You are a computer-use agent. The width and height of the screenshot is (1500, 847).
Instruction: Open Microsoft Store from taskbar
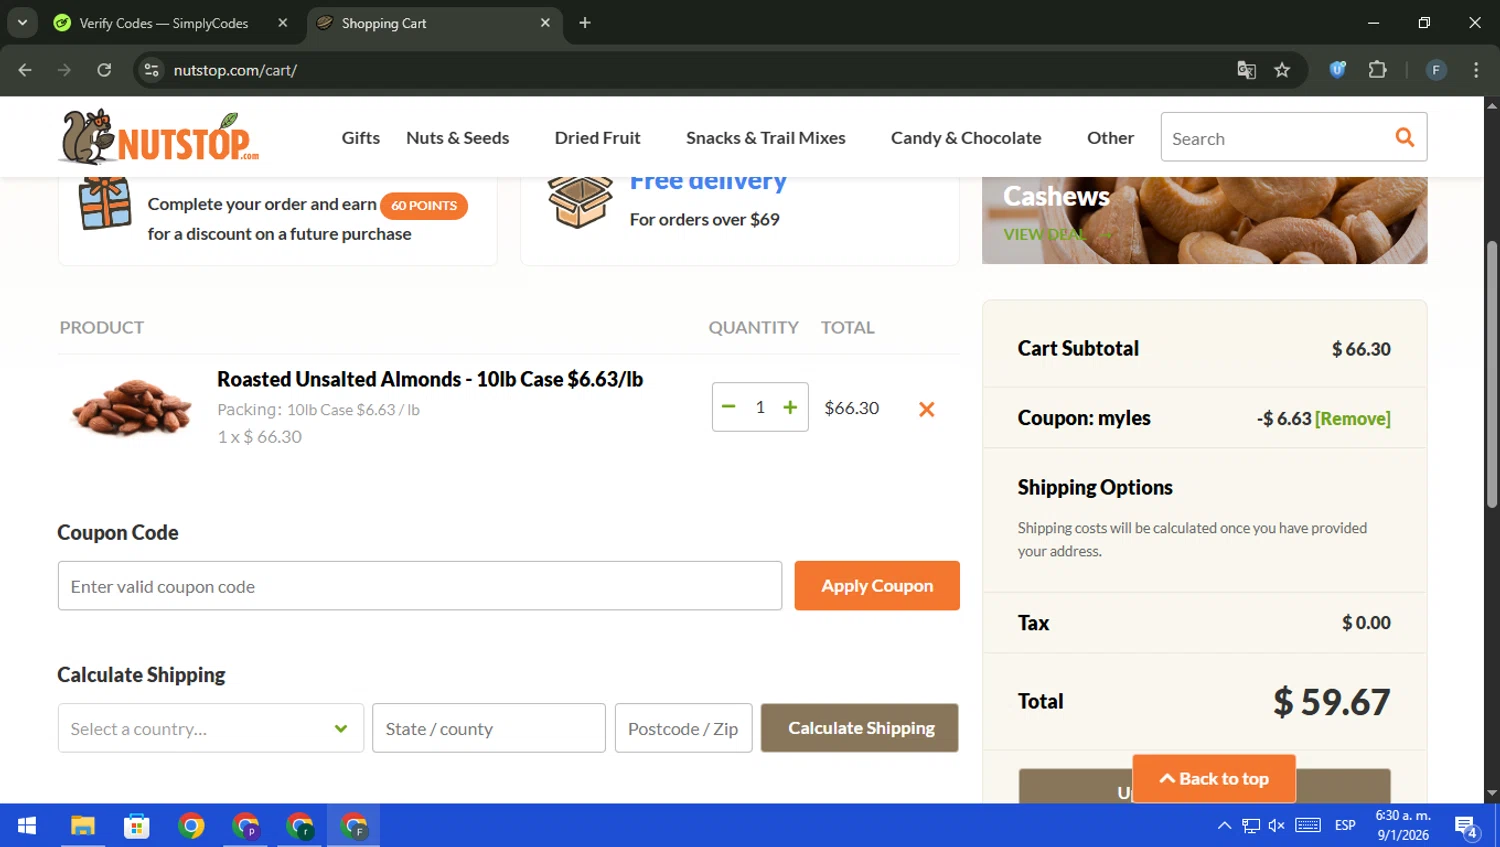(x=137, y=825)
